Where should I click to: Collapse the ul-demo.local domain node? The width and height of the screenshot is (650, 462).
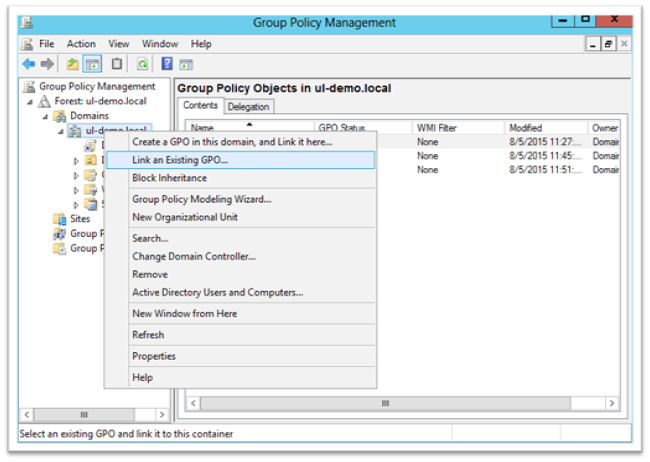point(60,131)
